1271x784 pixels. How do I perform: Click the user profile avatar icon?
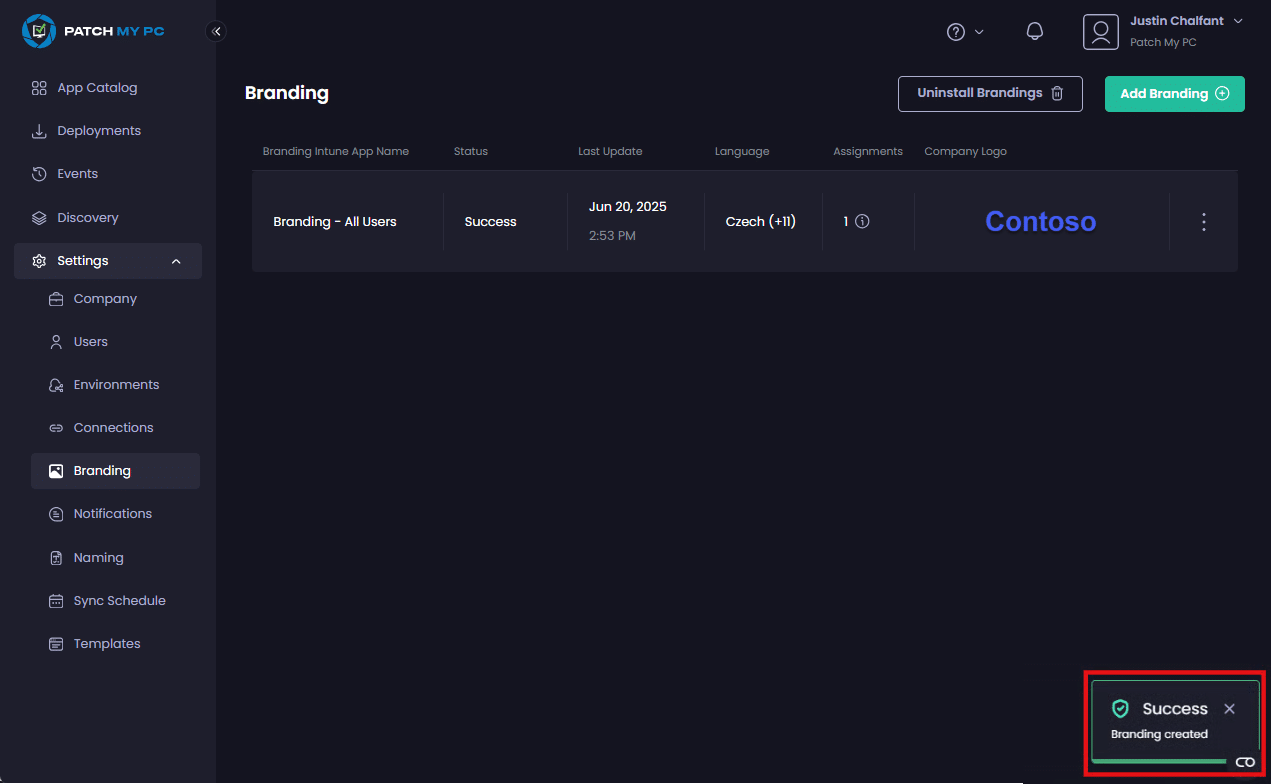coord(1100,32)
